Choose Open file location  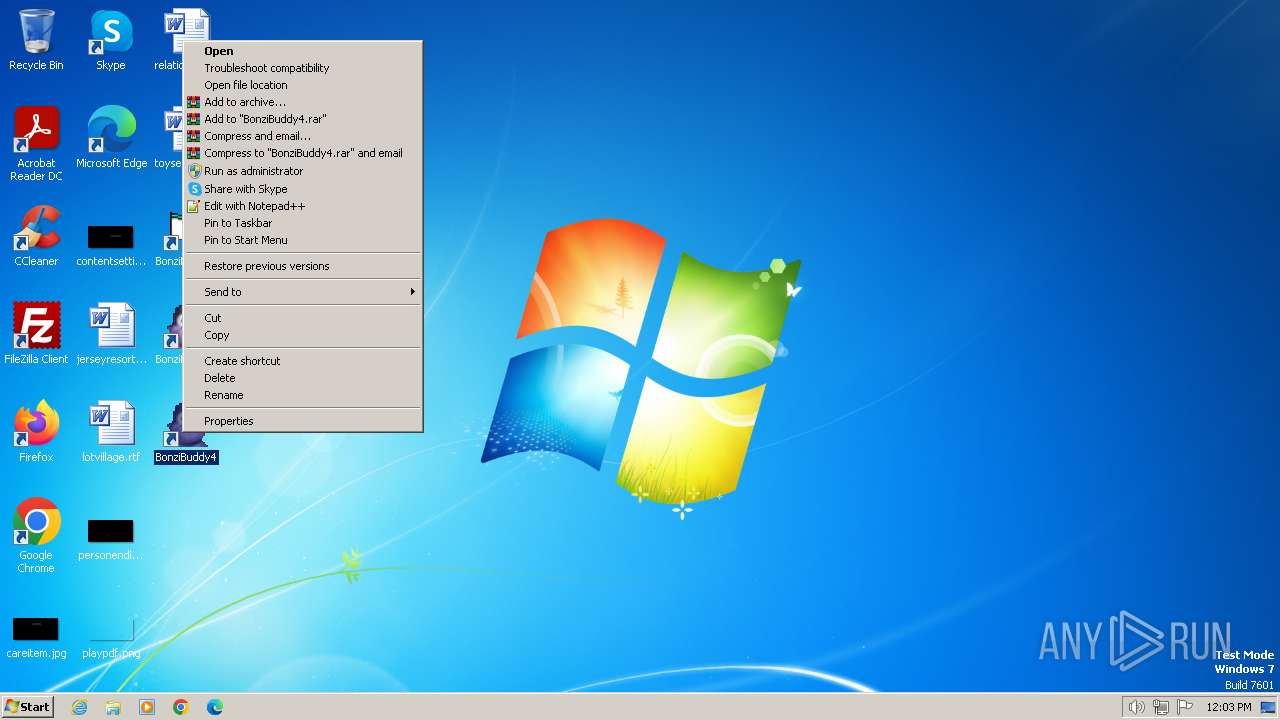pyautogui.click(x=303, y=85)
